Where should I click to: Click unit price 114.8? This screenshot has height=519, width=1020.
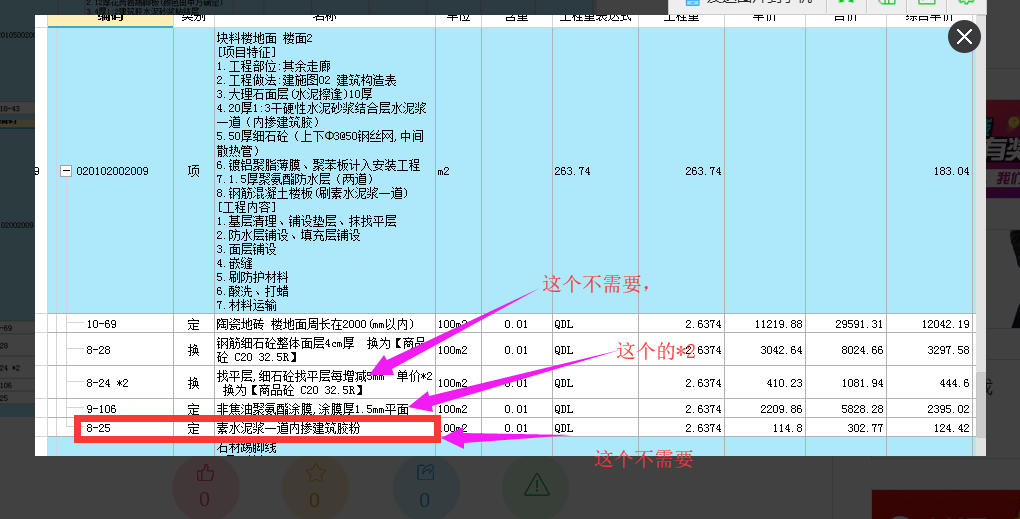[788, 429]
